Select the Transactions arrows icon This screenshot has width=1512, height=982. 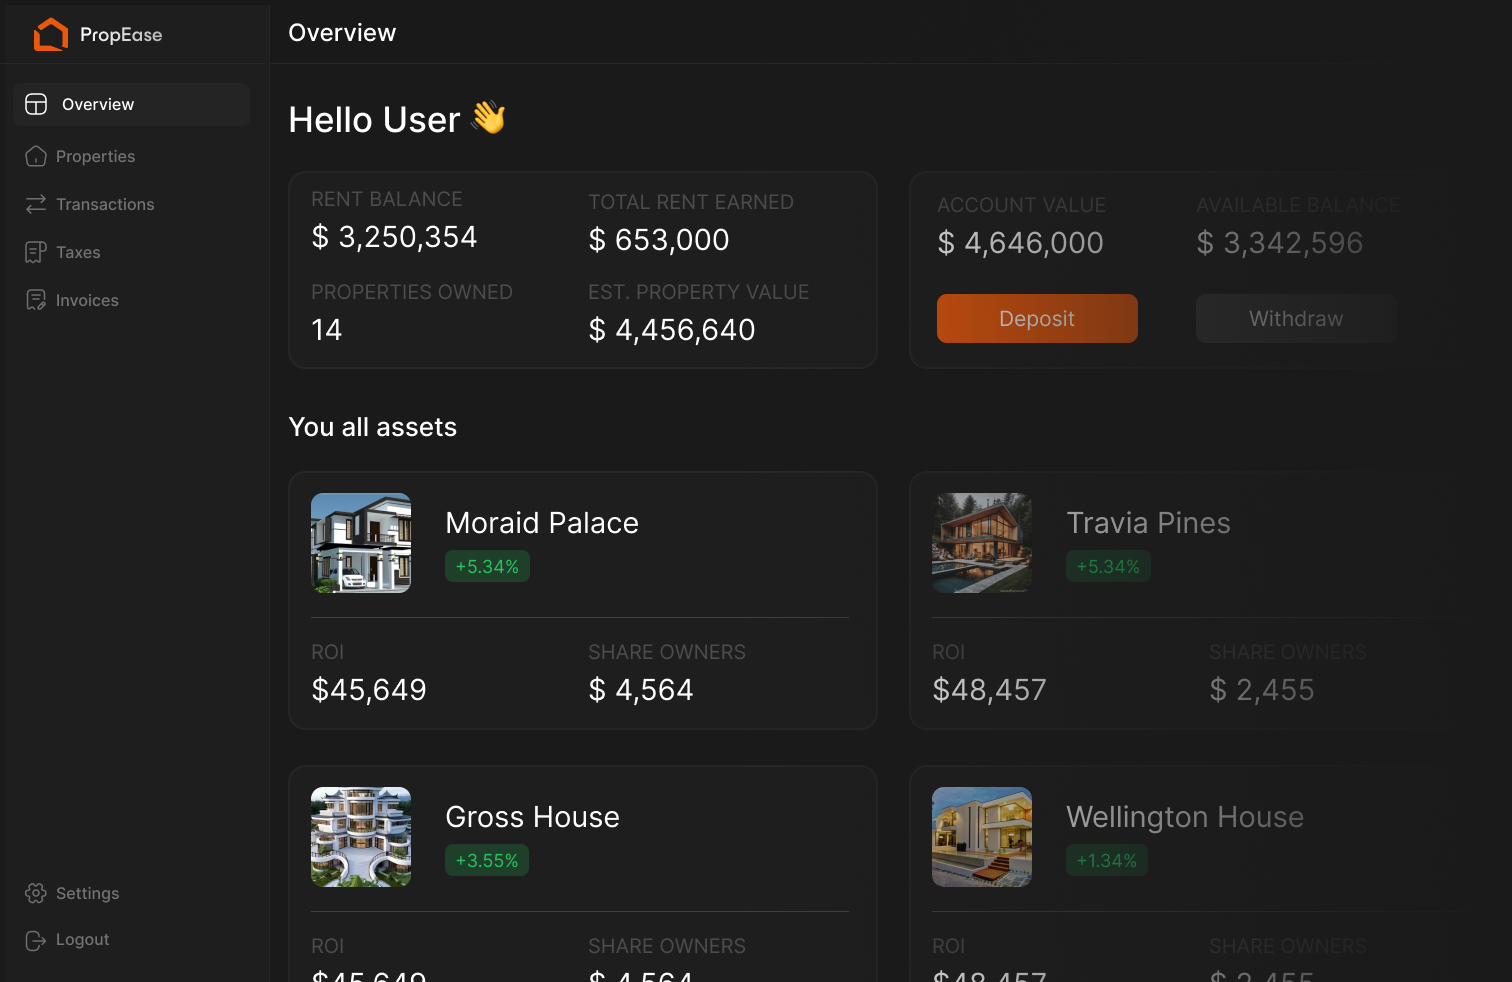[x=36, y=204]
